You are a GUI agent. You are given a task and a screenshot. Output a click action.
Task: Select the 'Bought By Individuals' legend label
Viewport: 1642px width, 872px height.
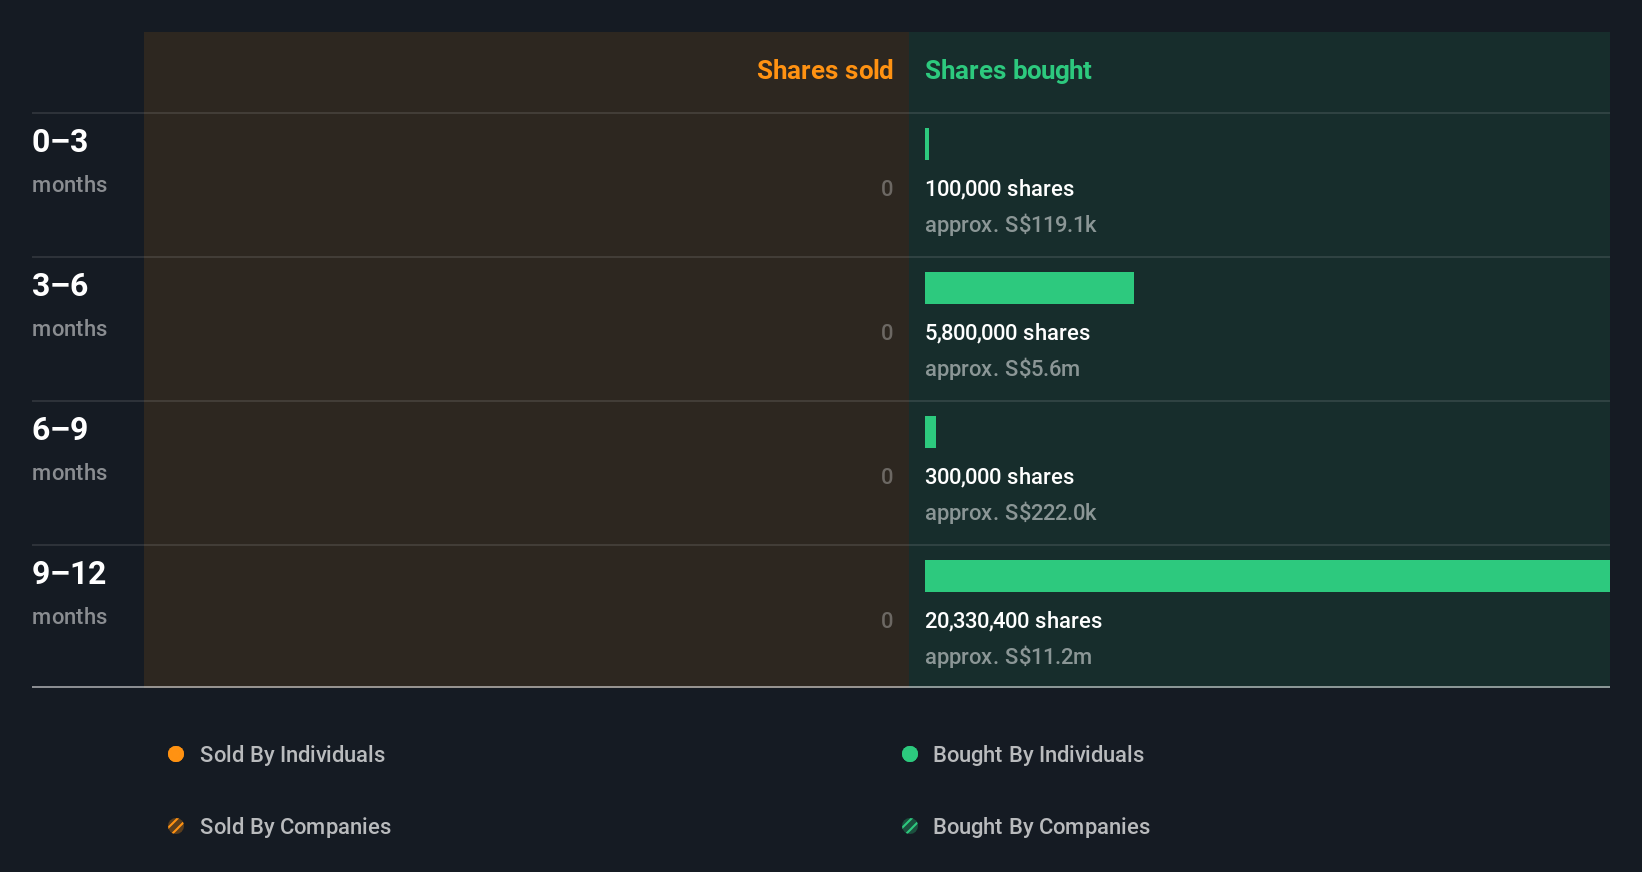(1038, 754)
